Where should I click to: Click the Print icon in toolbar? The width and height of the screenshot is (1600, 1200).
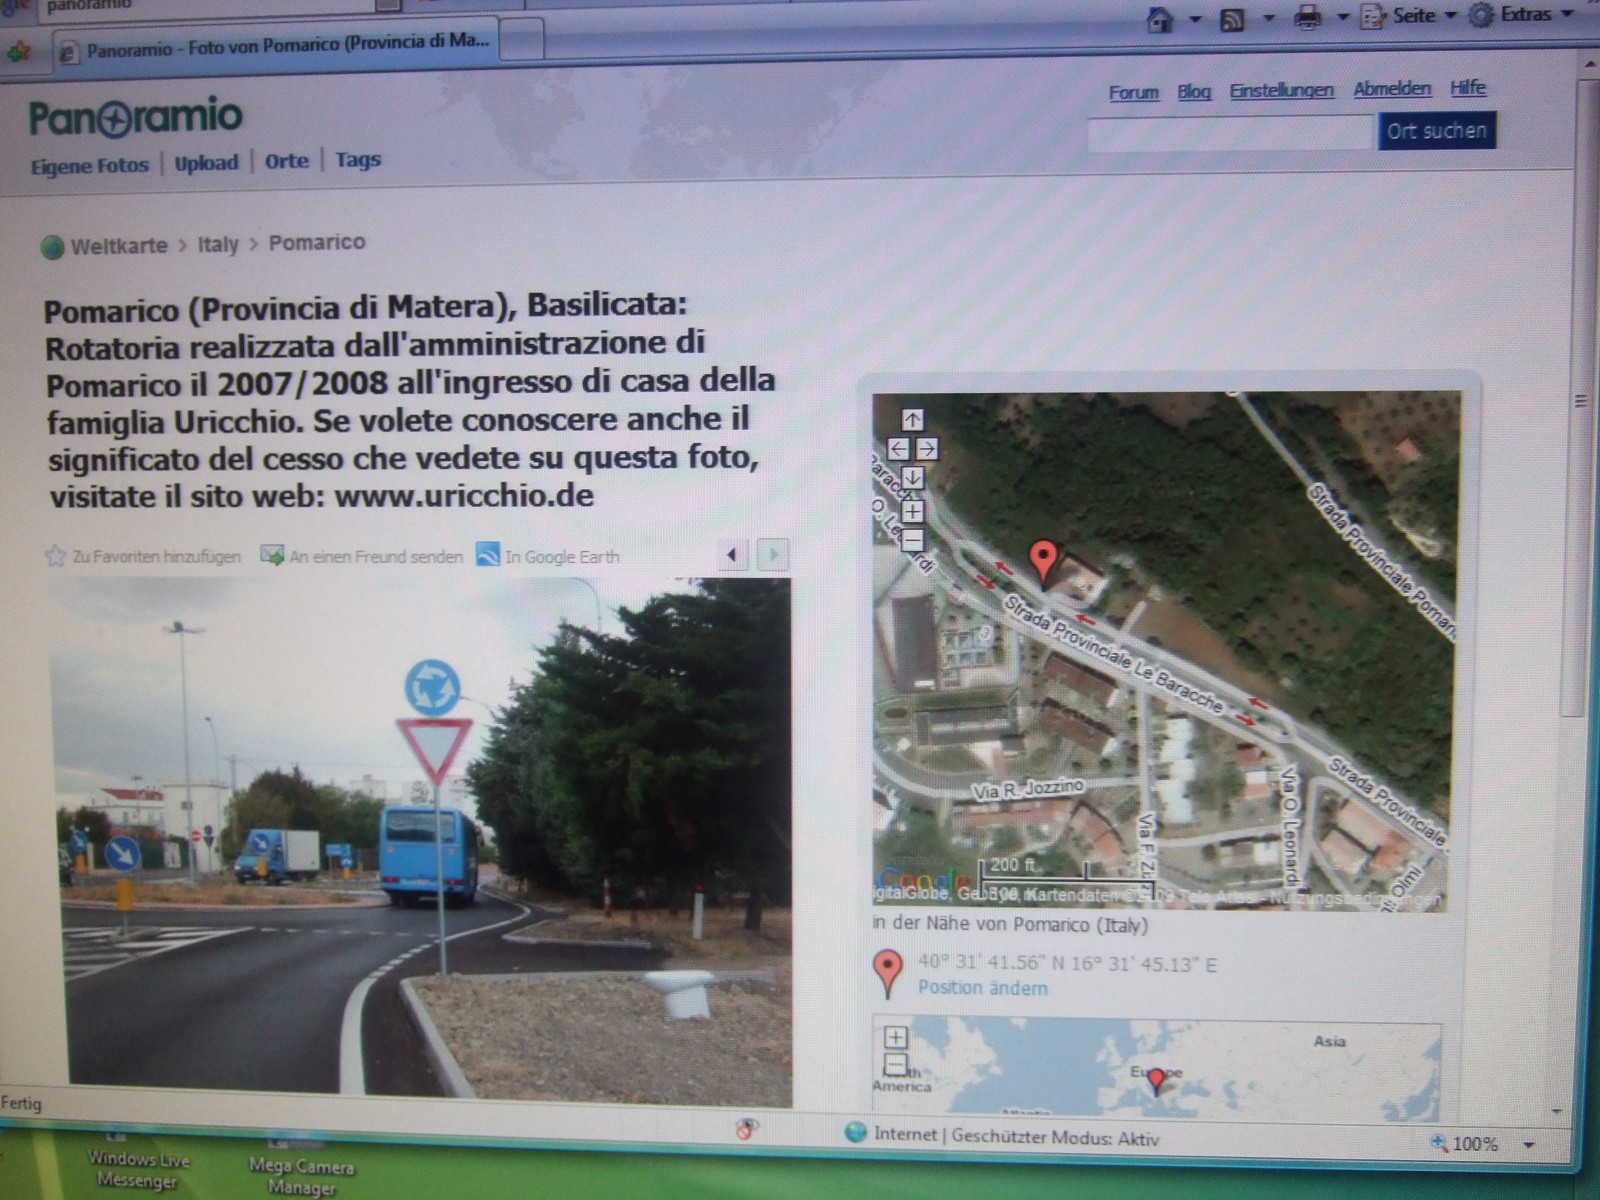pos(1307,18)
